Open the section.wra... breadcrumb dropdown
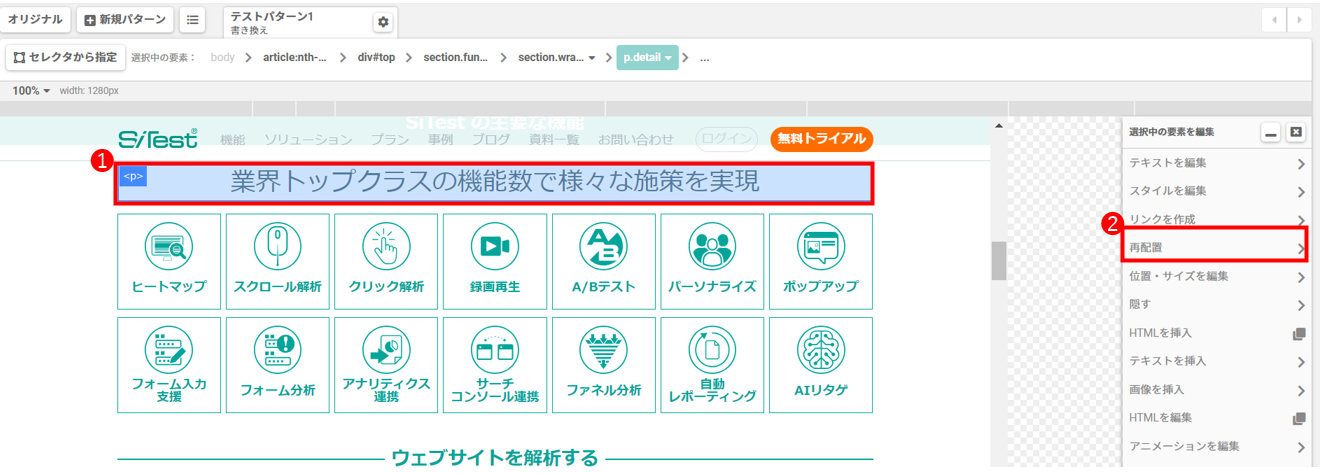Image resolution: width=1320 pixels, height=473 pixels. click(x=557, y=58)
